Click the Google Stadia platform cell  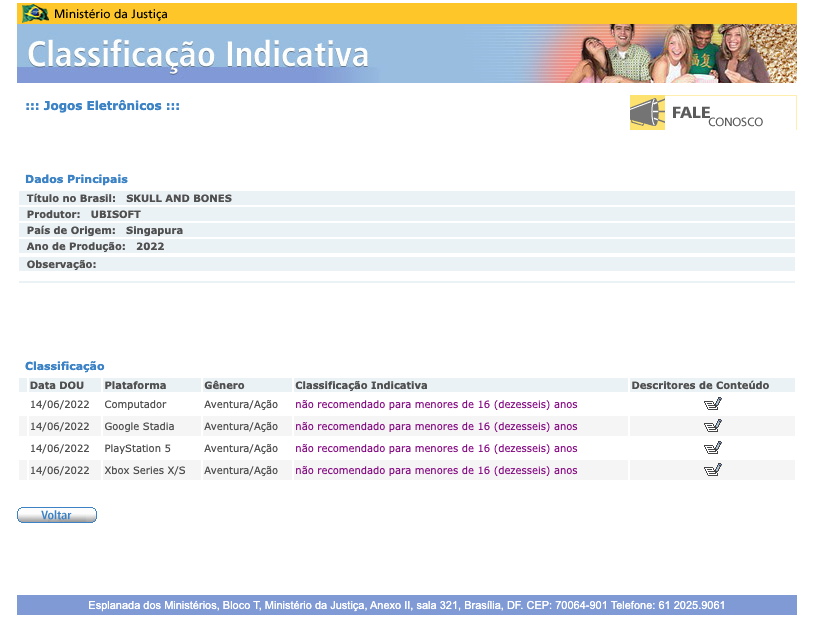point(139,426)
